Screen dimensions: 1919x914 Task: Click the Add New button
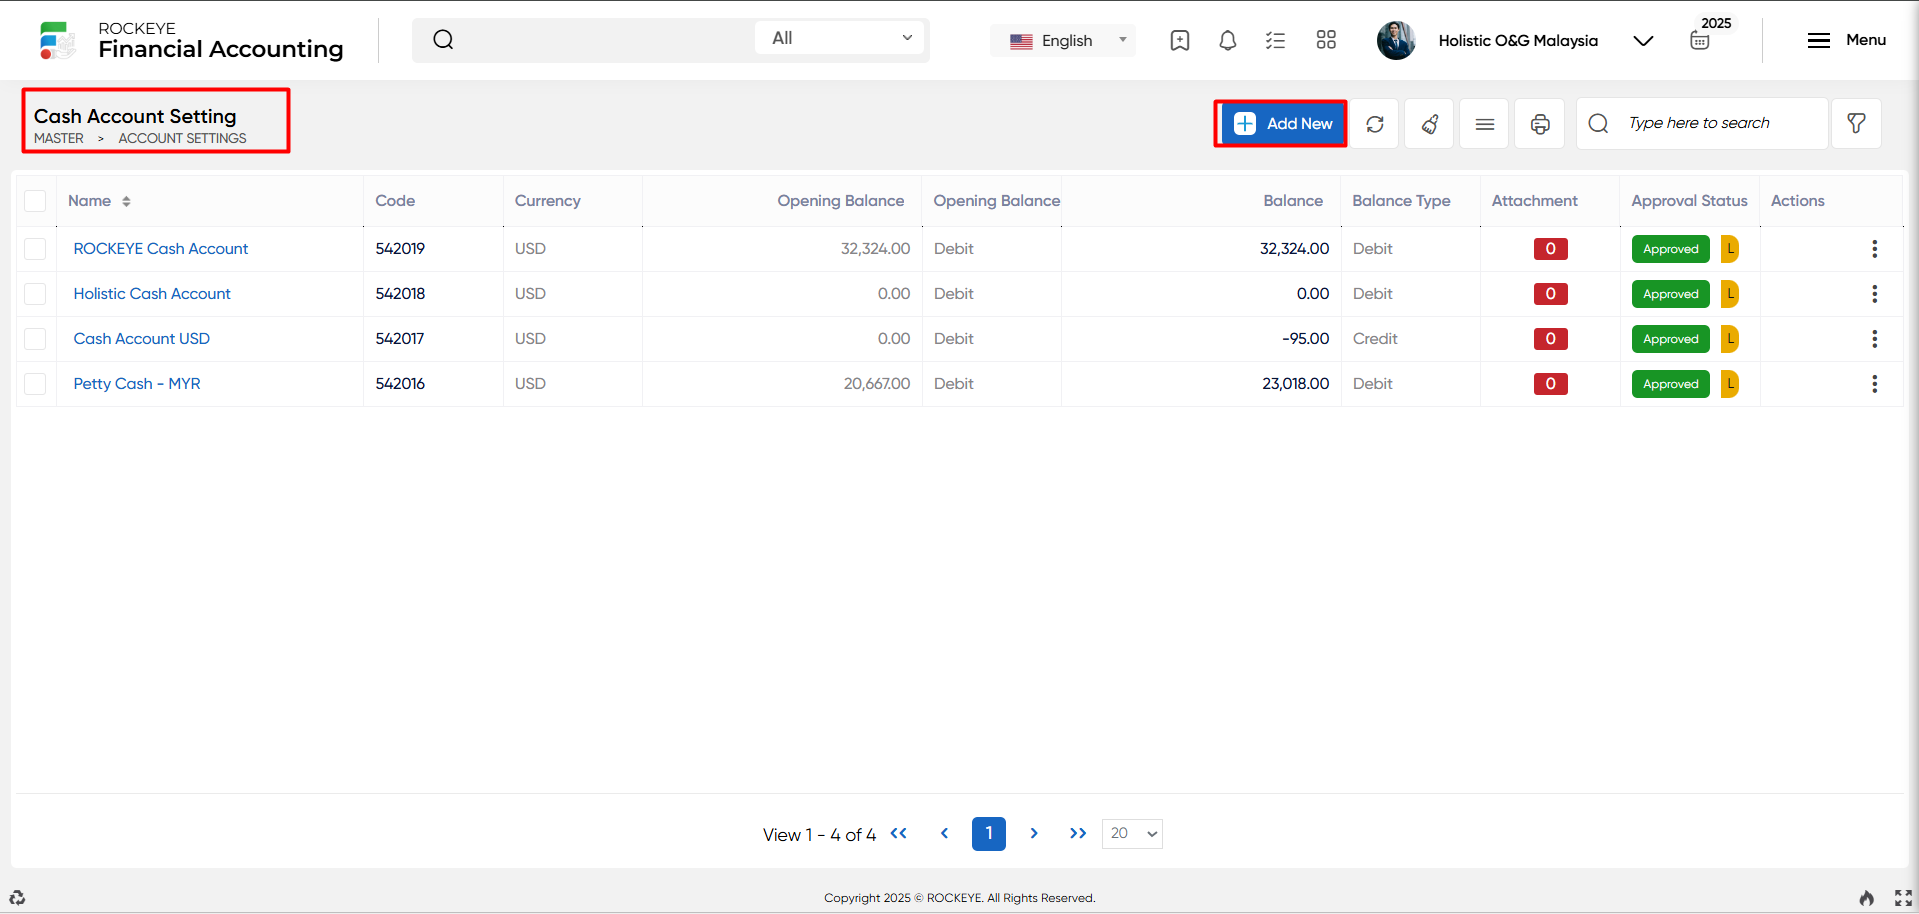click(x=1283, y=124)
